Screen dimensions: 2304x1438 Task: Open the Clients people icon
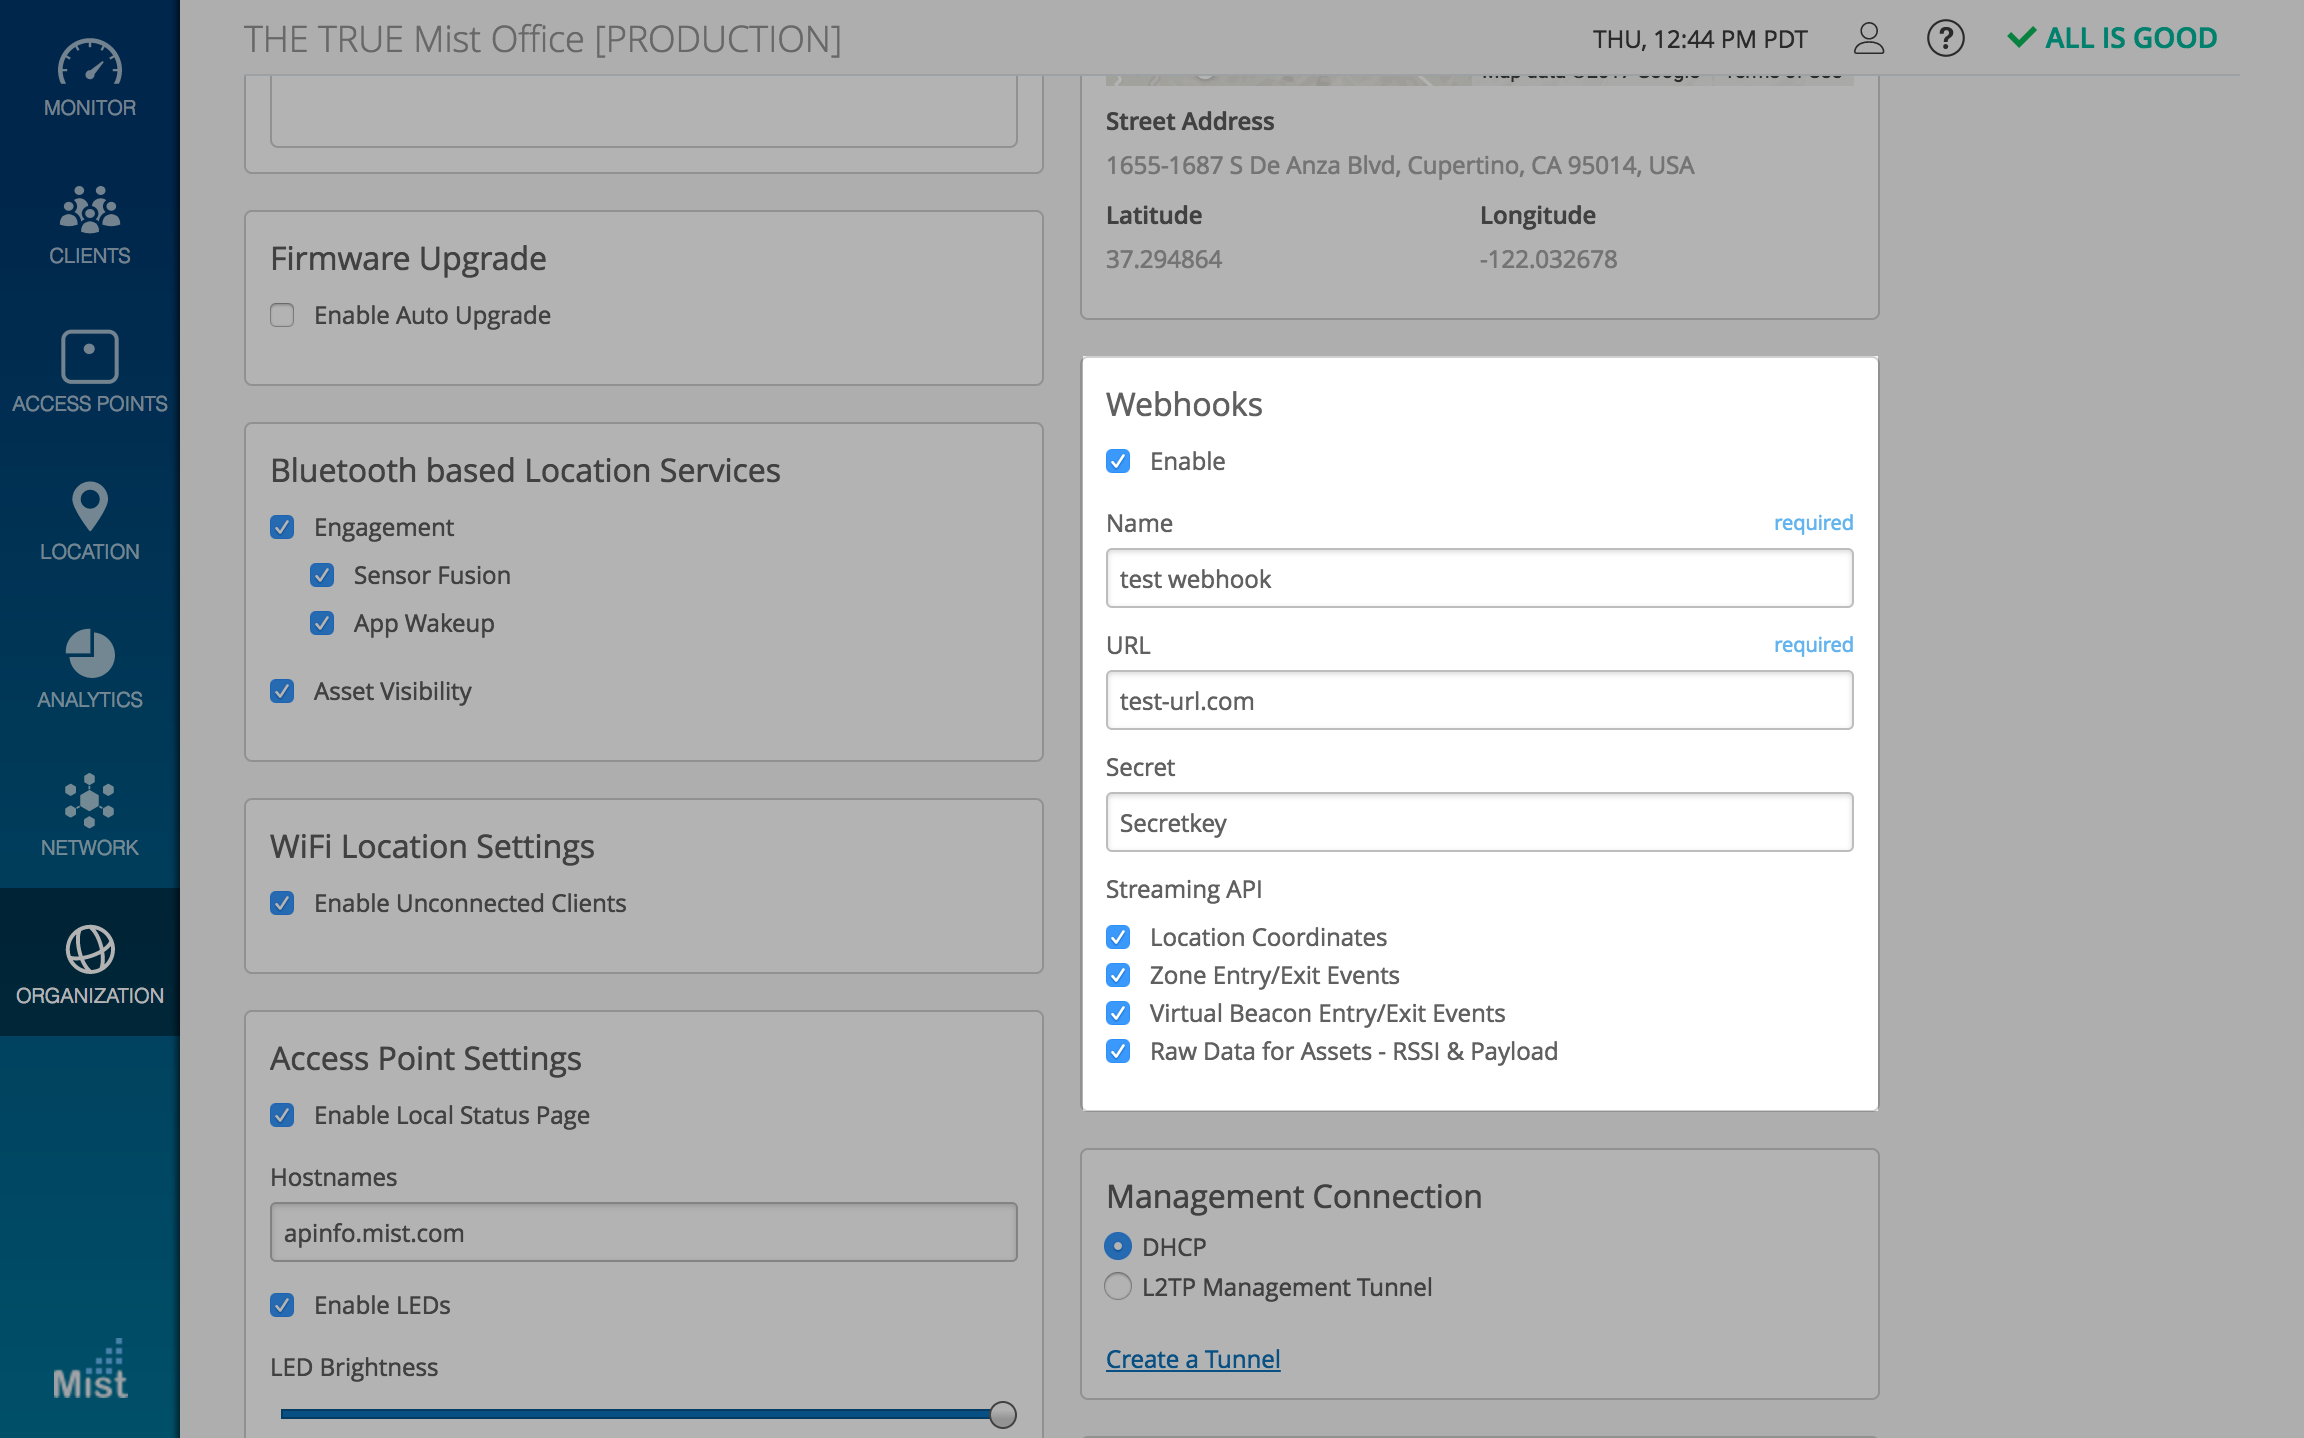click(89, 209)
